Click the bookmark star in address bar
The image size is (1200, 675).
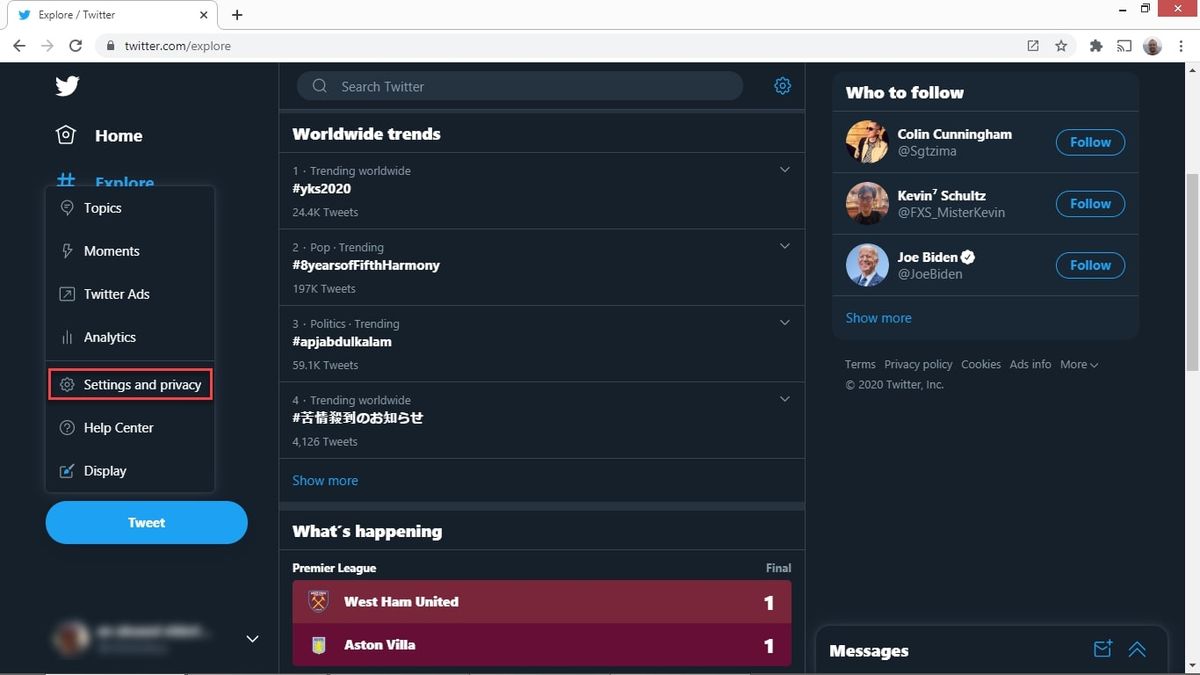point(1061,45)
